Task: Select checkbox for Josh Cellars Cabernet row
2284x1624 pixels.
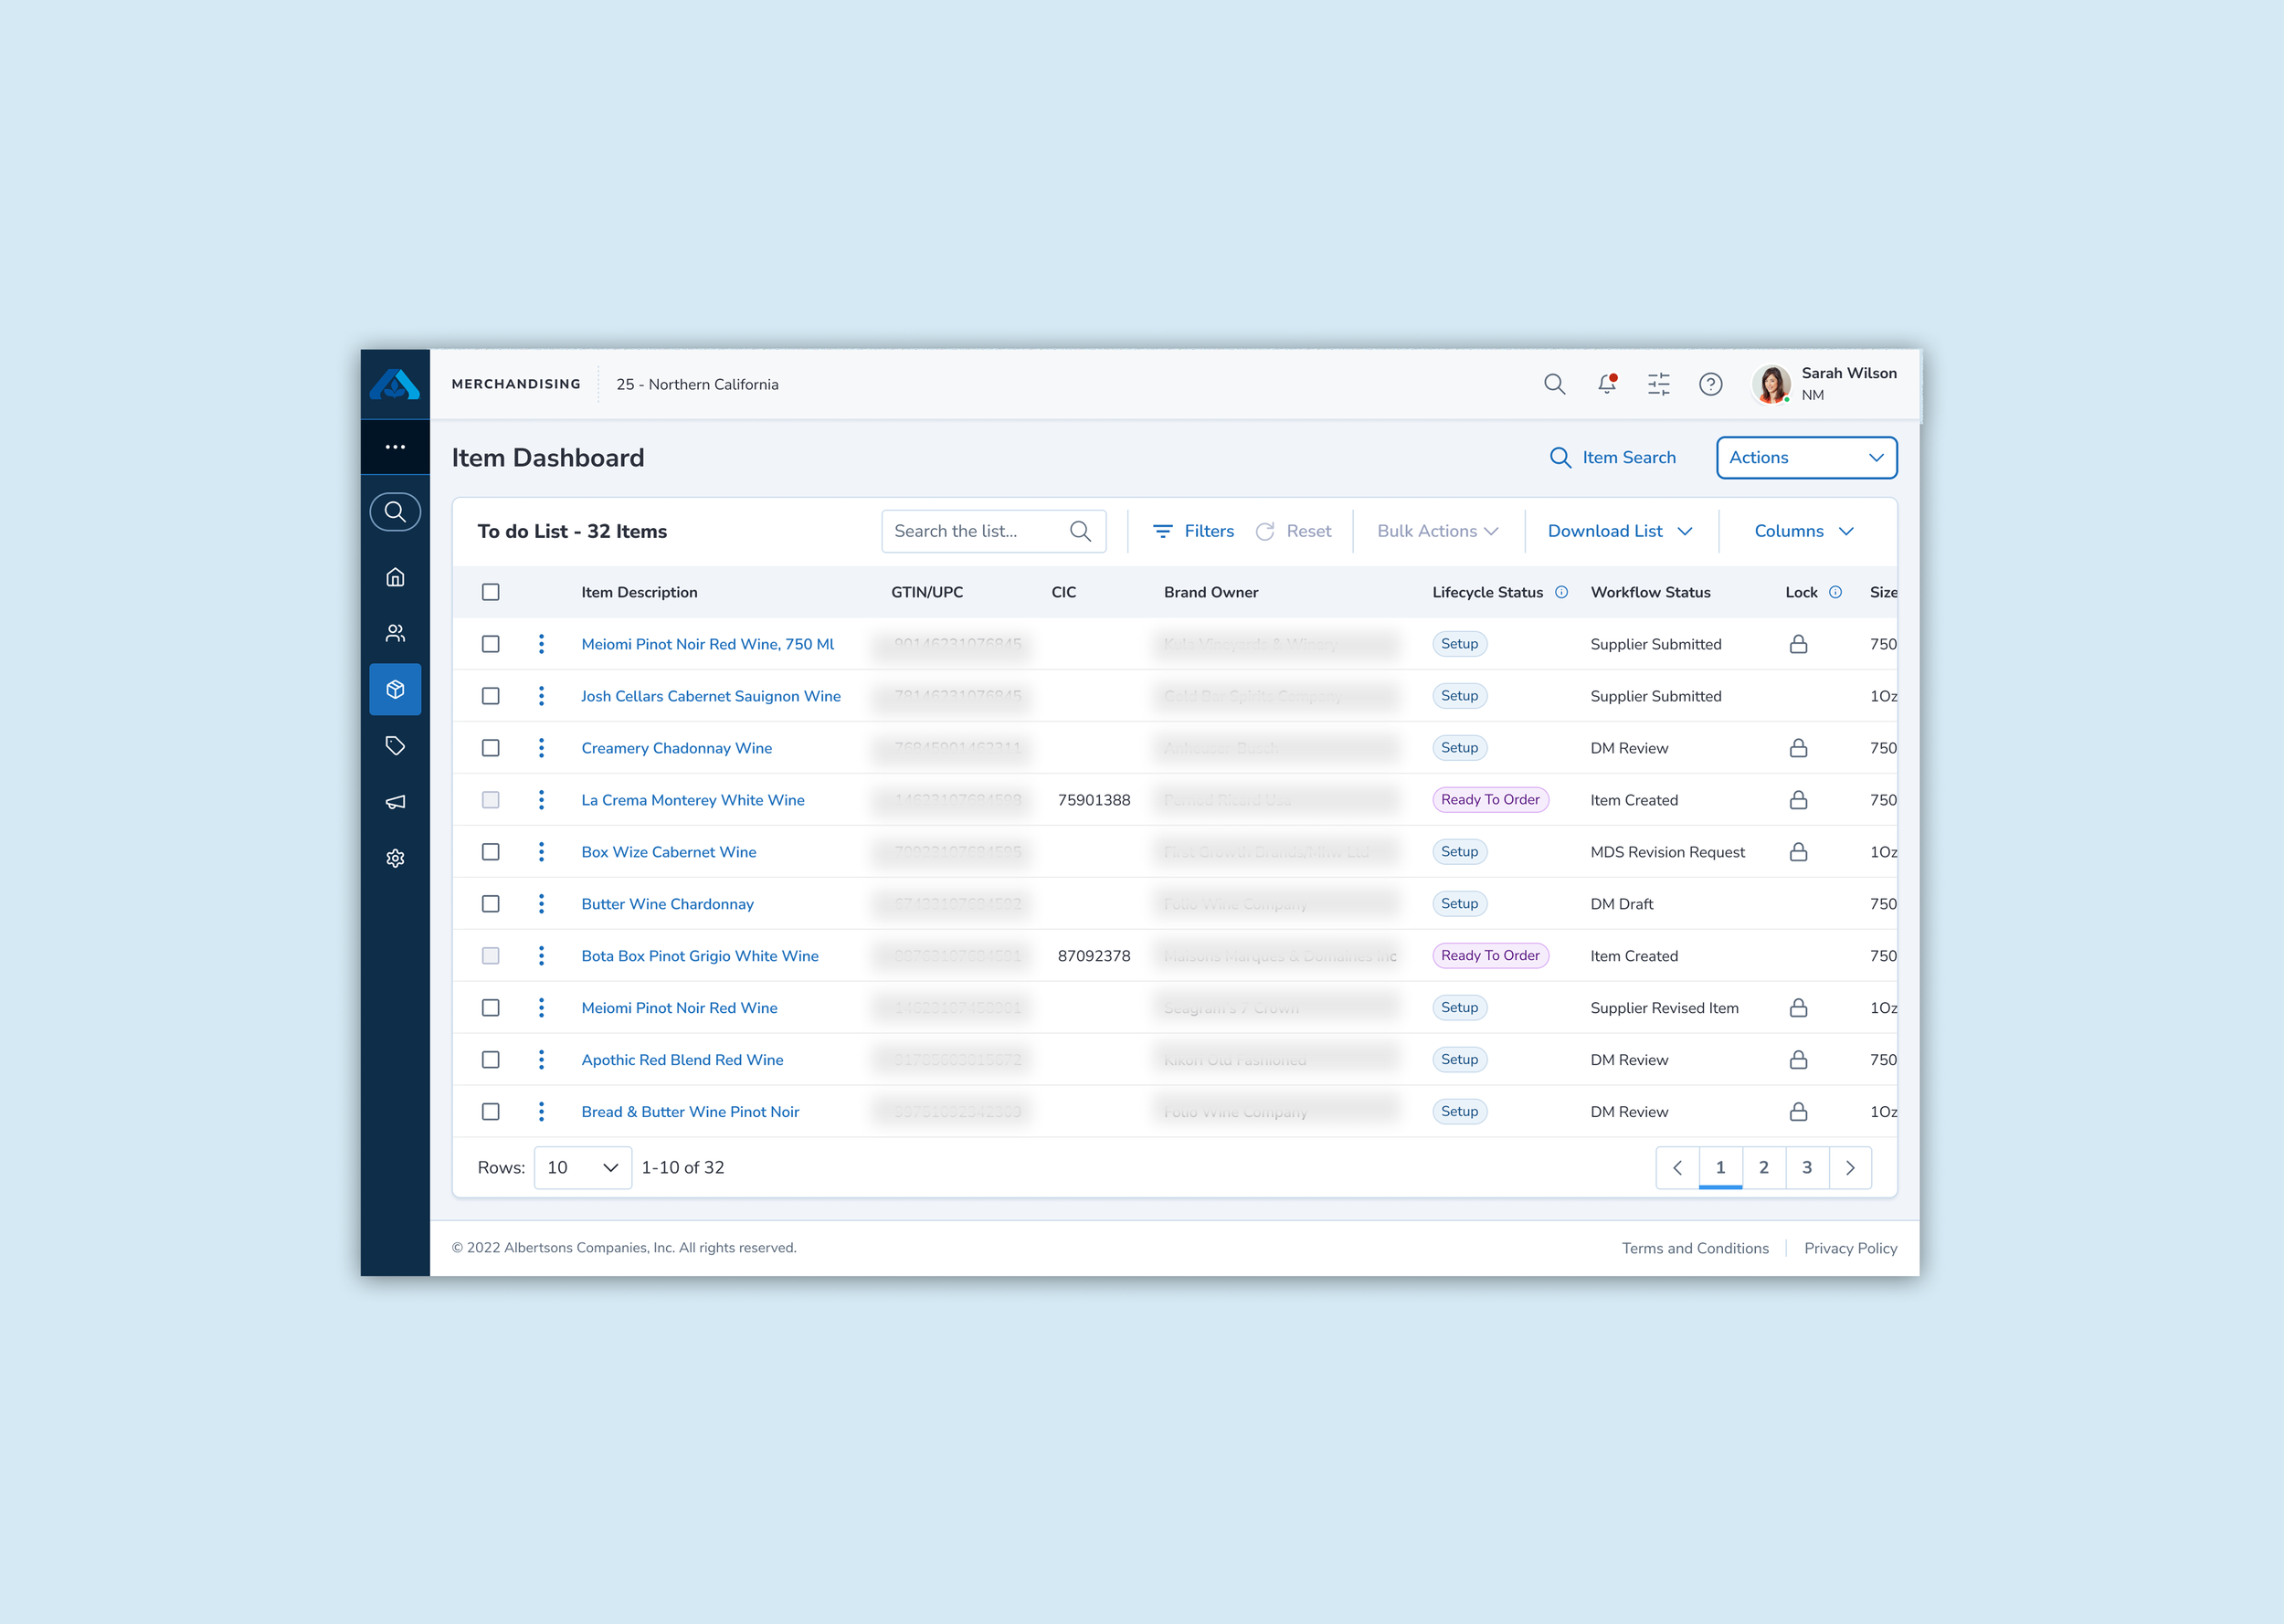Action: (490, 696)
